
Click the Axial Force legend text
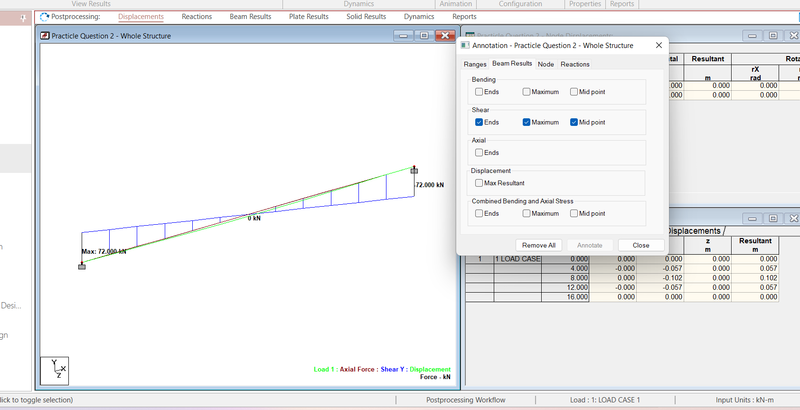pos(358,369)
